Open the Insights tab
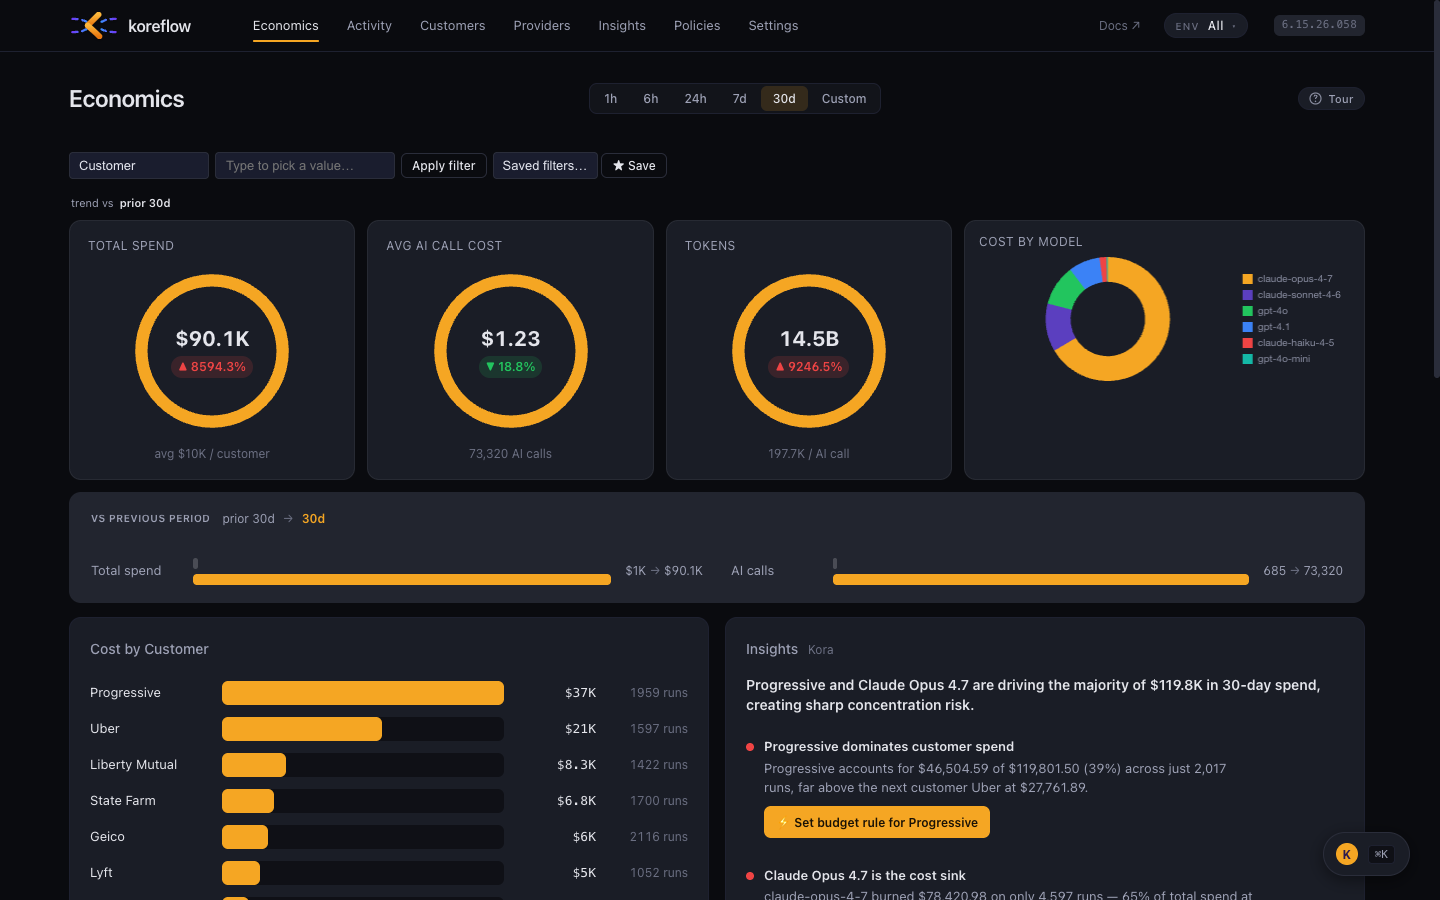The height and width of the screenshot is (900, 1440). point(622,26)
